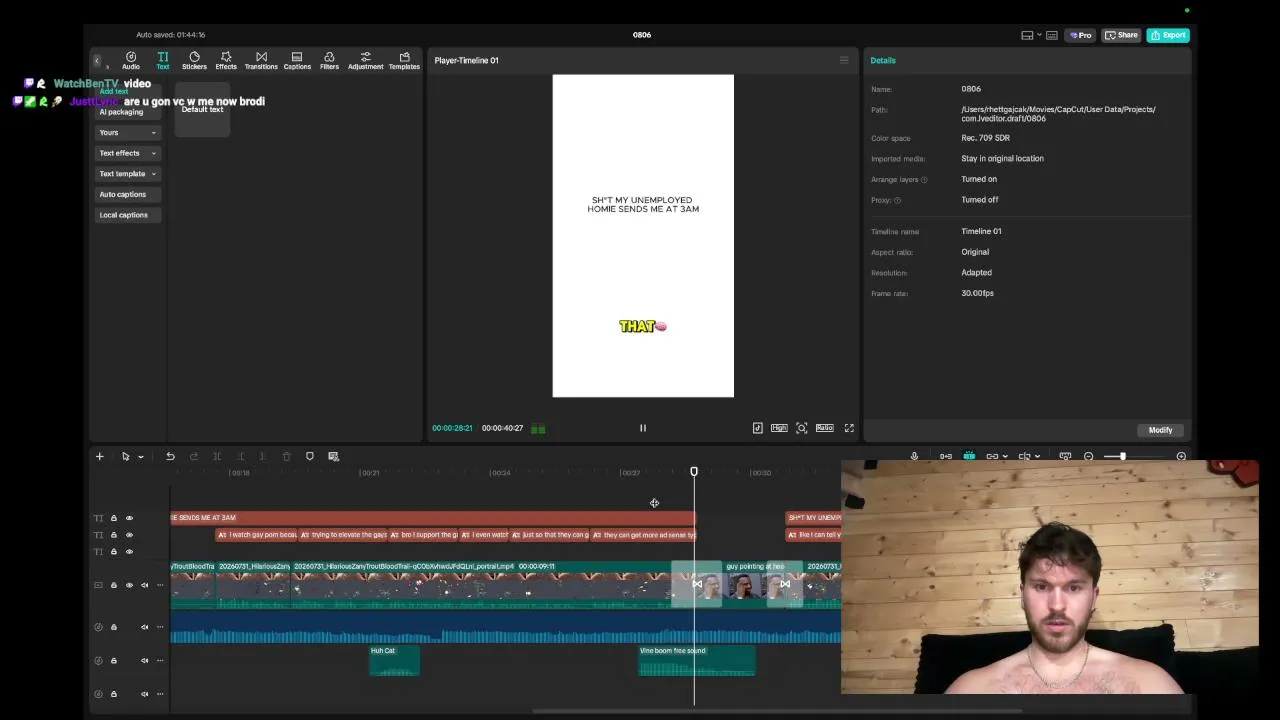Redo the last undone edit
1280x720 pixels.
click(194, 457)
